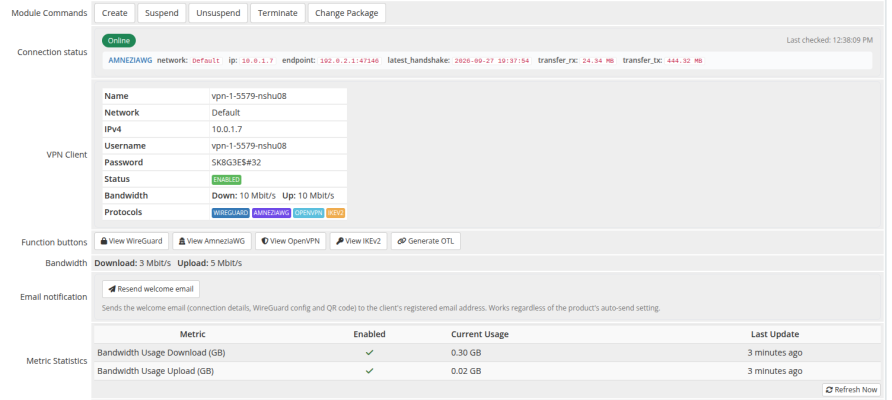This screenshot has height=400, width=892.
Task: Generate a one-time link with Generate OTL
Action: (426, 241)
